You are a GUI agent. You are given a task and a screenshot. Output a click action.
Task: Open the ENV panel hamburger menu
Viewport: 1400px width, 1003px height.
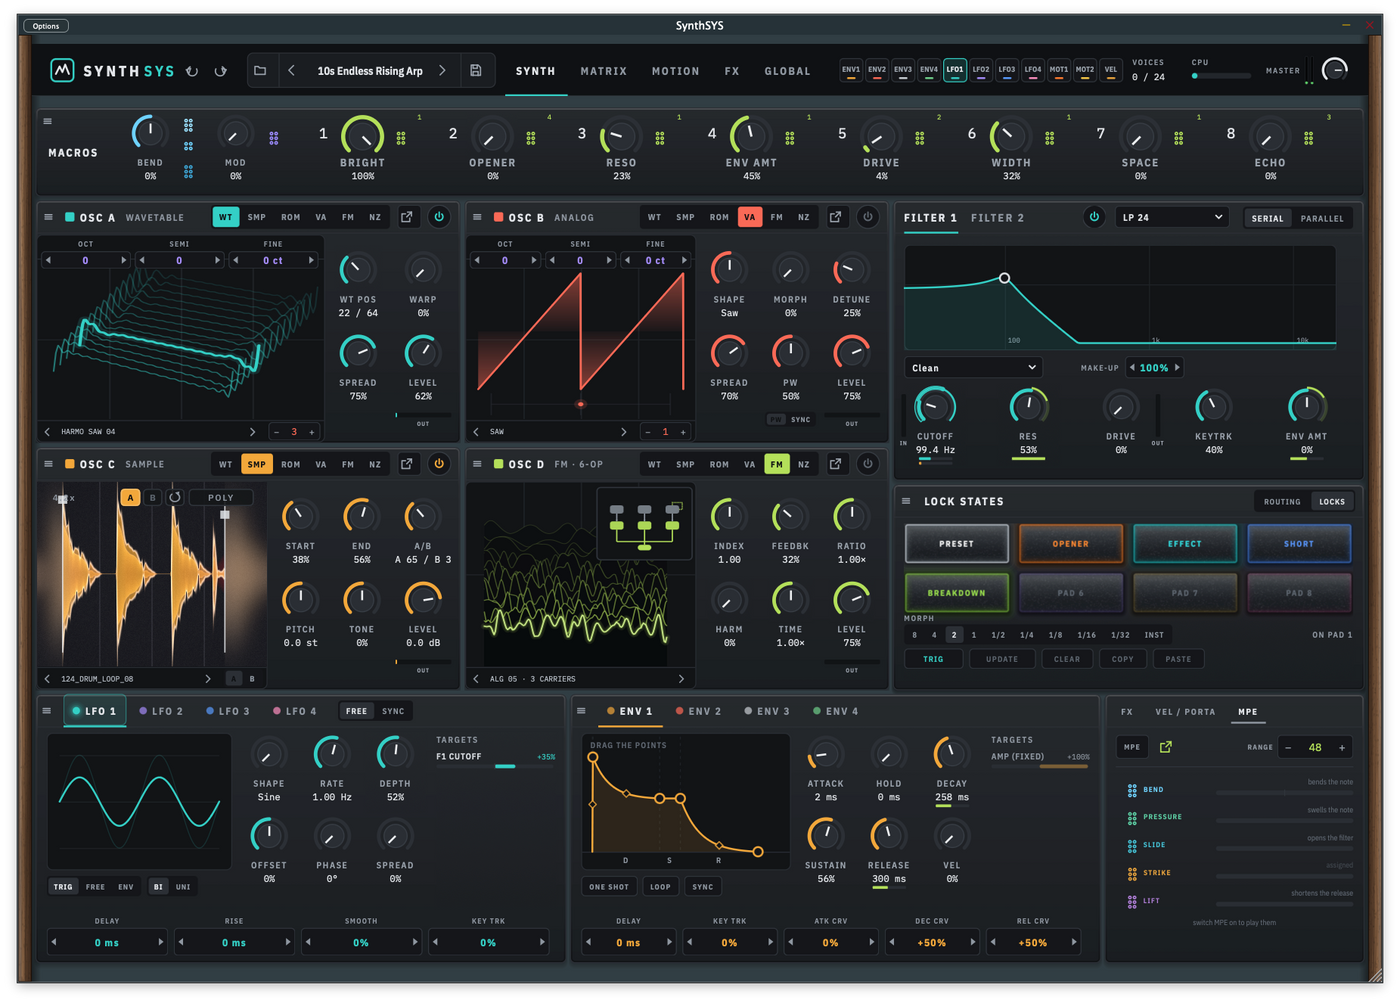581,711
